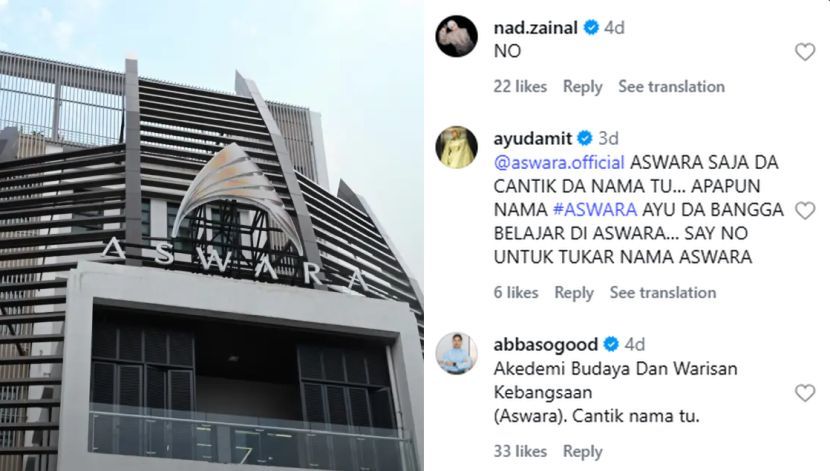The height and width of the screenshot is (471, 830).
Task: View the 33 likes list
Action: click(x=520, y=451)
